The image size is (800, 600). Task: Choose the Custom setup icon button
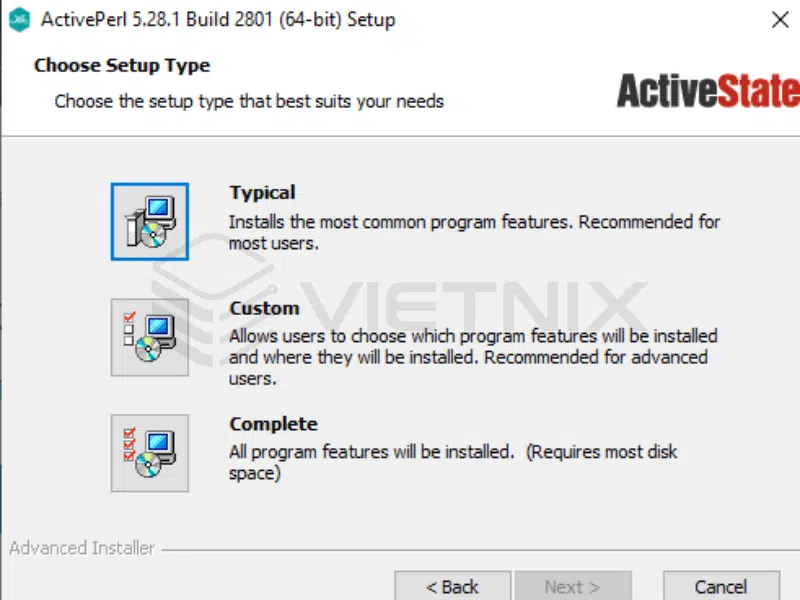(x=149, y=337)
